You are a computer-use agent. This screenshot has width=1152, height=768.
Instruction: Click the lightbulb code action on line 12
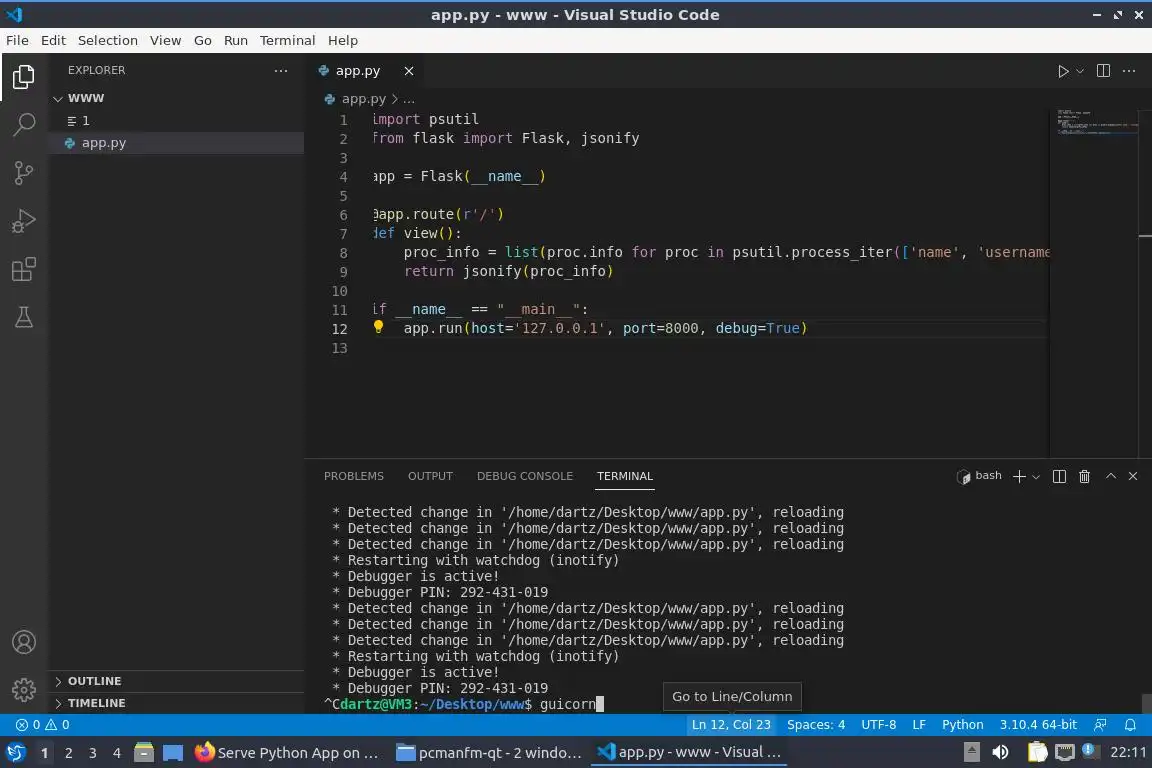pyautogui.click(x=378, y=327)
